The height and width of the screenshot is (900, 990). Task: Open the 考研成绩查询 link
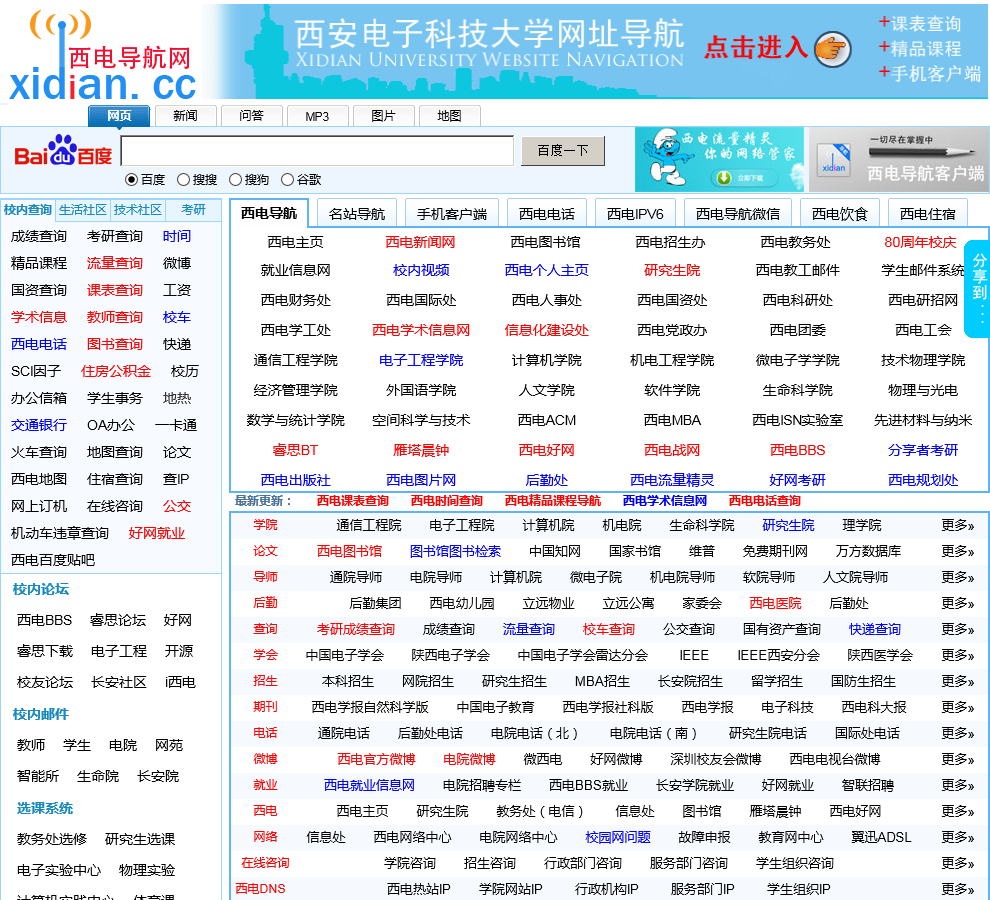click(x=355, y=629)
